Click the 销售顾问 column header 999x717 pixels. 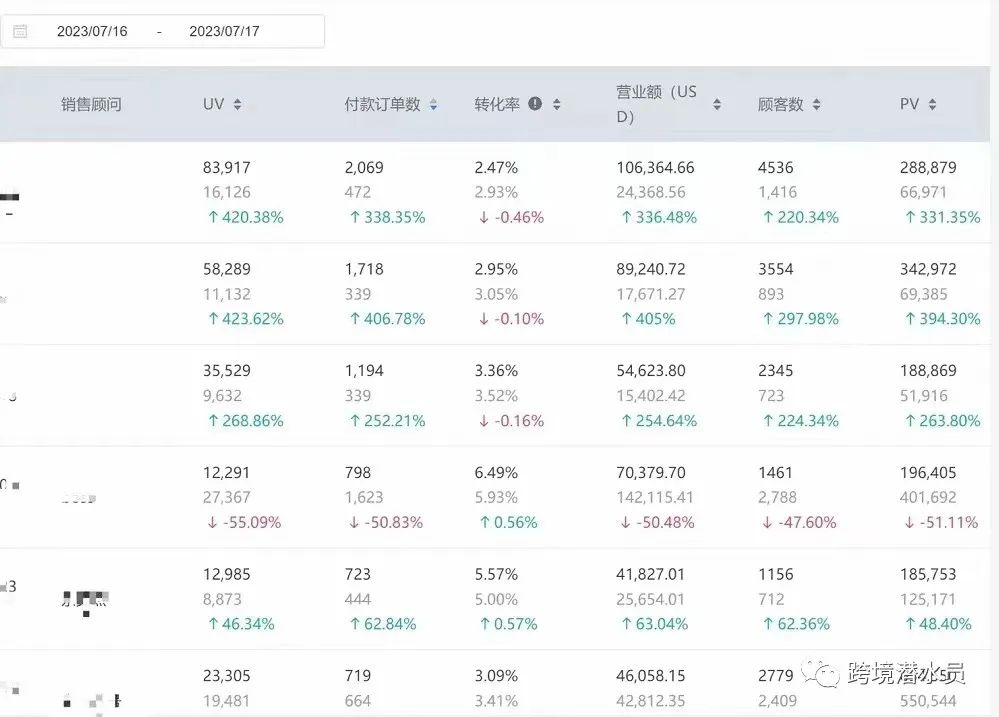(x=91, y=105)
